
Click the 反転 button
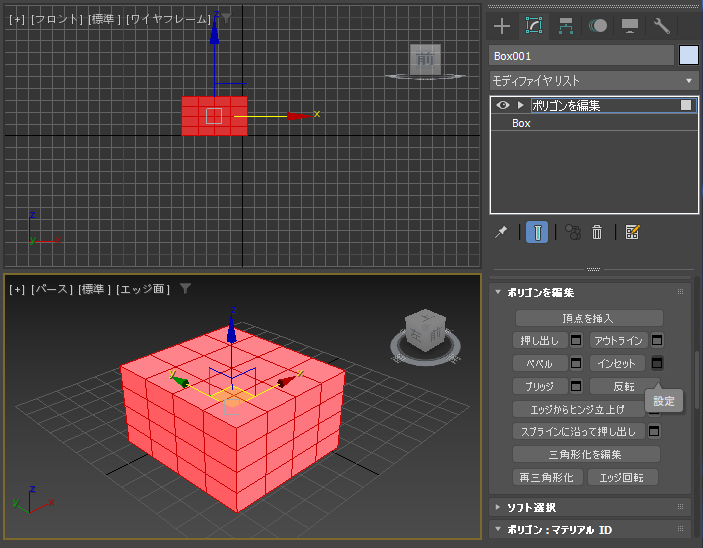coord(624,386)
